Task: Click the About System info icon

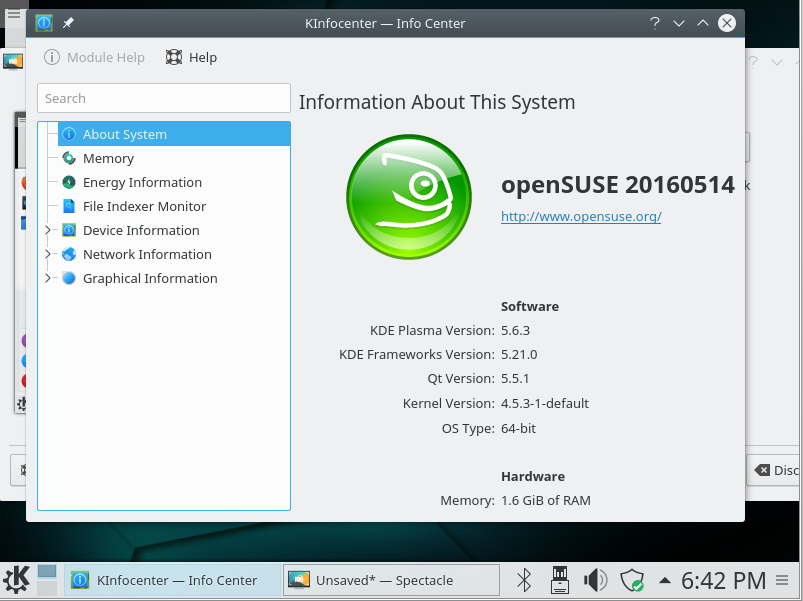Action: tap(69, 134)
